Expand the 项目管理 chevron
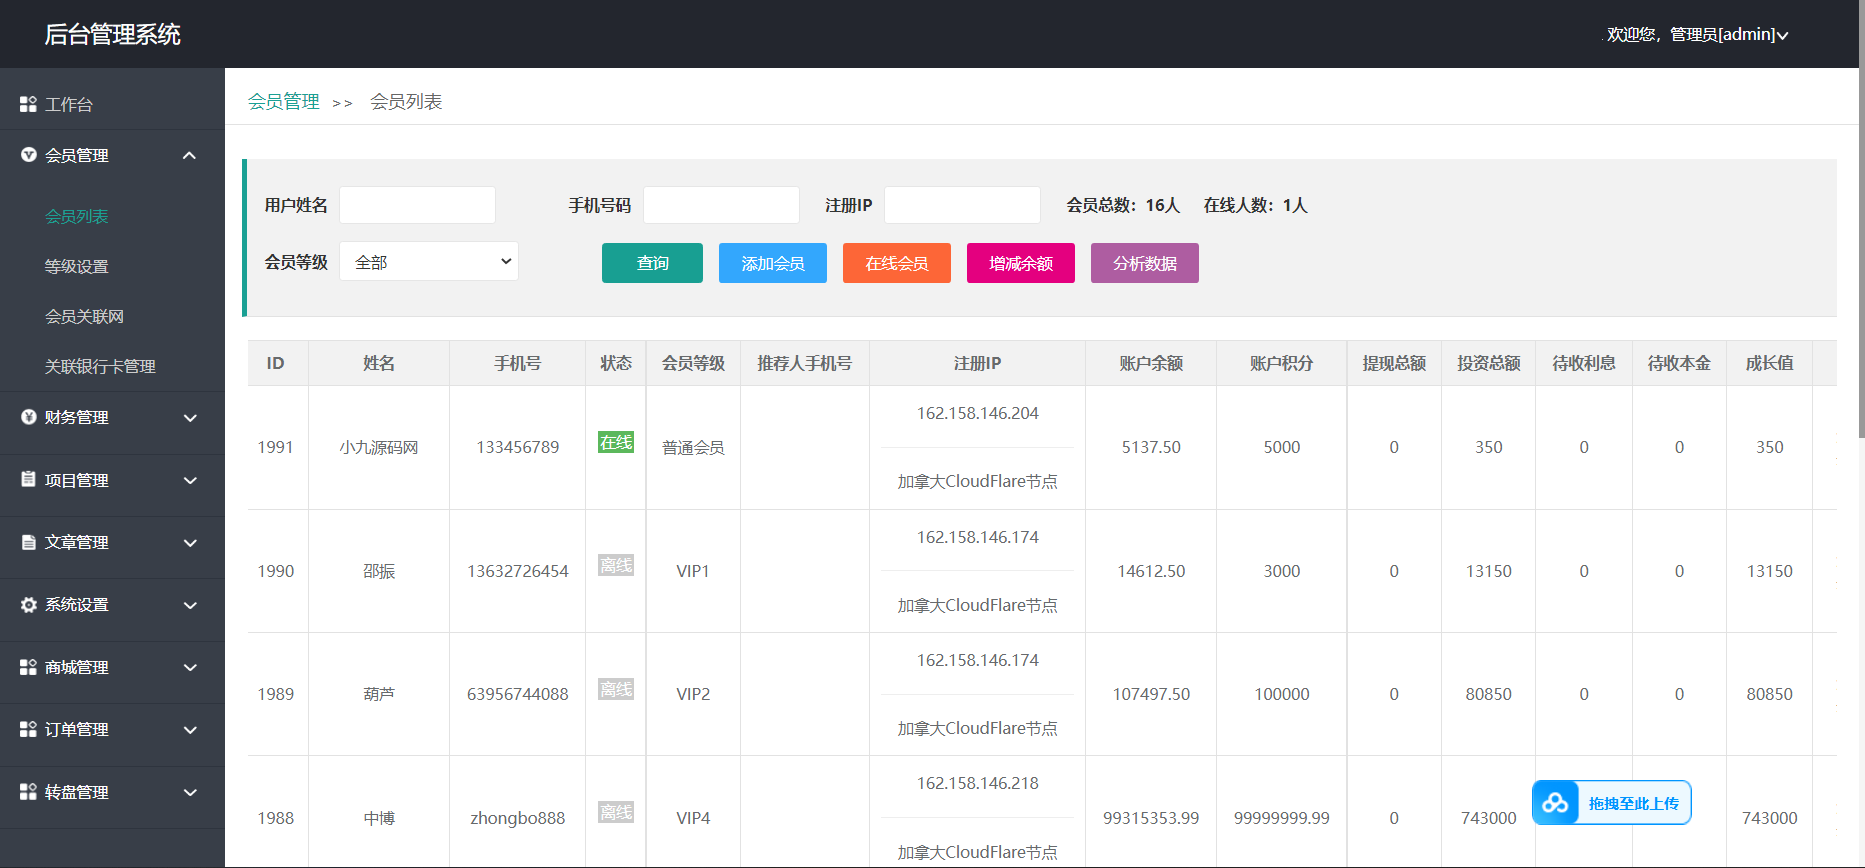The height and width of the screenshot is (868, 1865). pyautogui.click(x=190, y=480)
